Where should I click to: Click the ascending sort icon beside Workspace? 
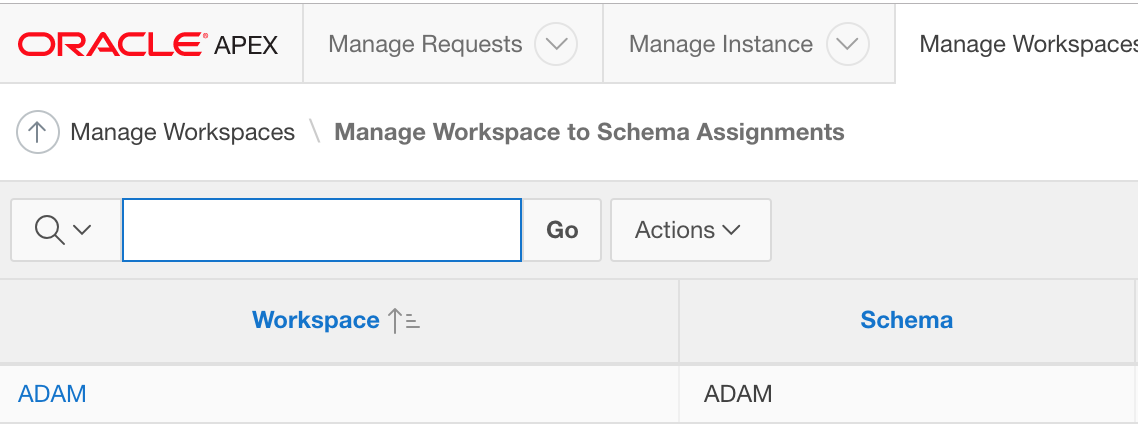[404, 321]
